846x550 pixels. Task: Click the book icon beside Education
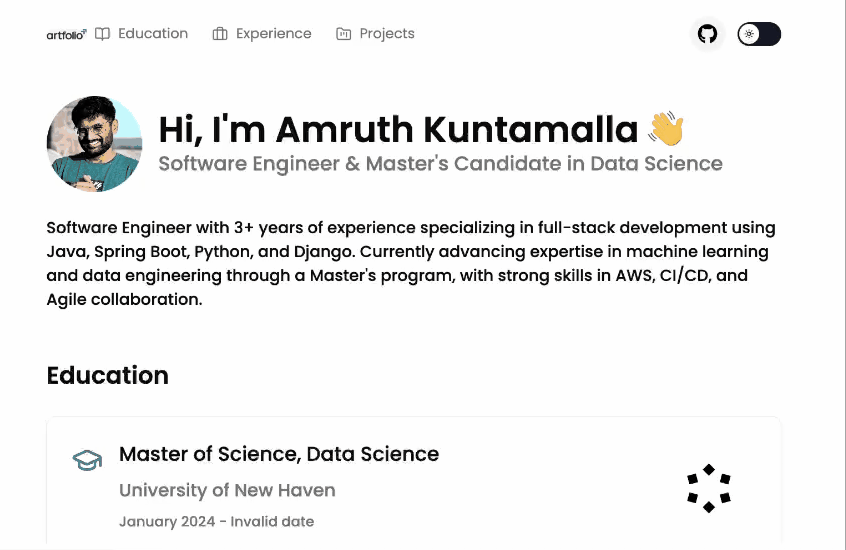click(102, 34)
